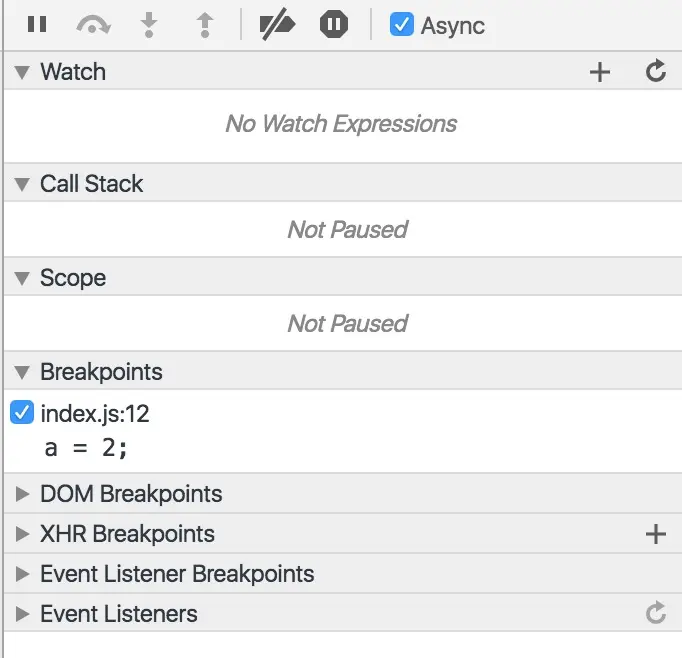Click the breakpoint code line a = 2;
Screen dimensions: 682x658
[87, 447]
